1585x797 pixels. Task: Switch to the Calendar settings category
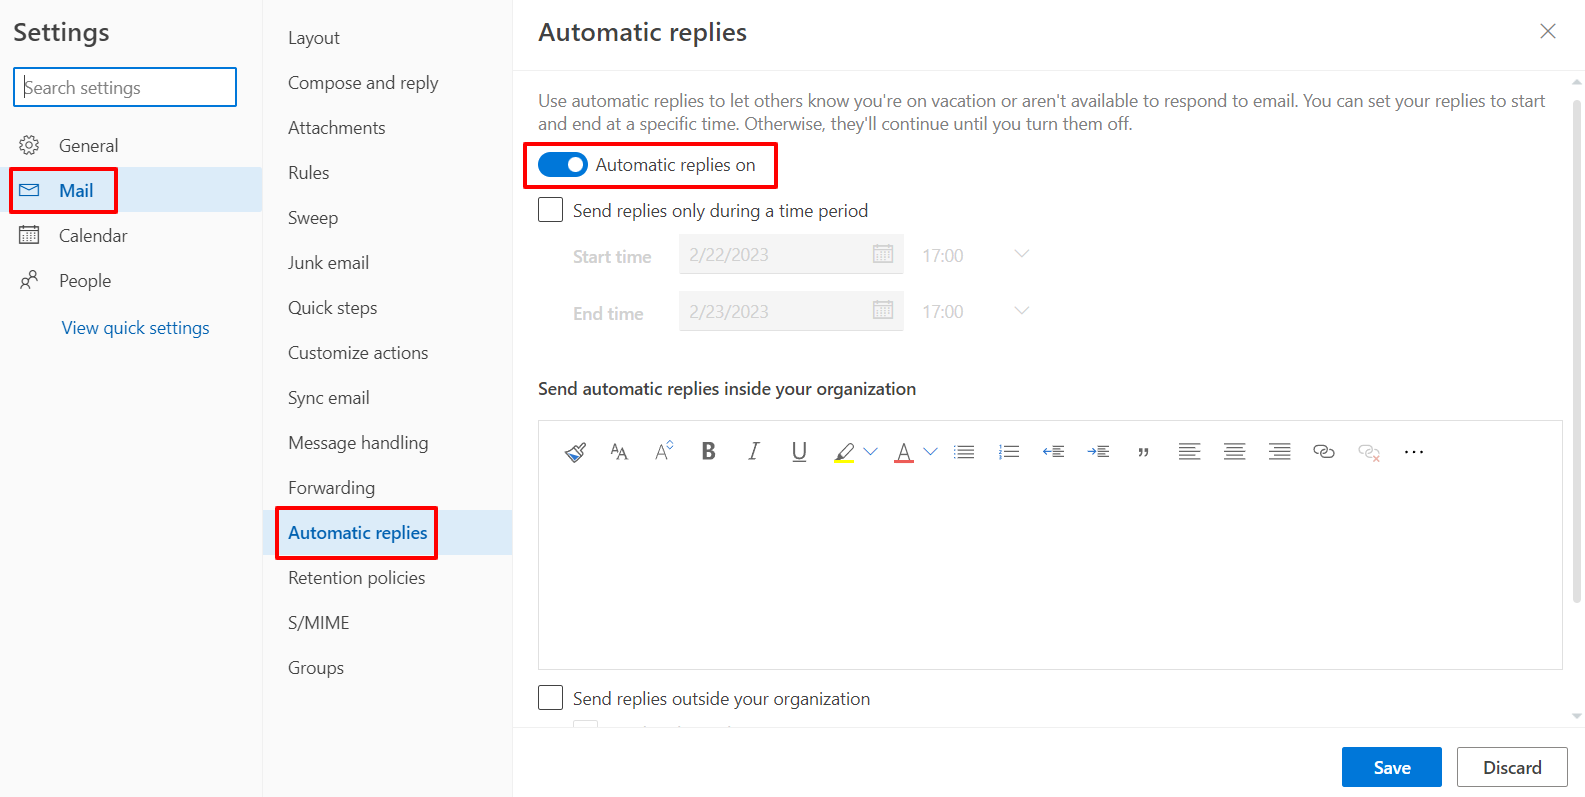click(x=93, y=236)
